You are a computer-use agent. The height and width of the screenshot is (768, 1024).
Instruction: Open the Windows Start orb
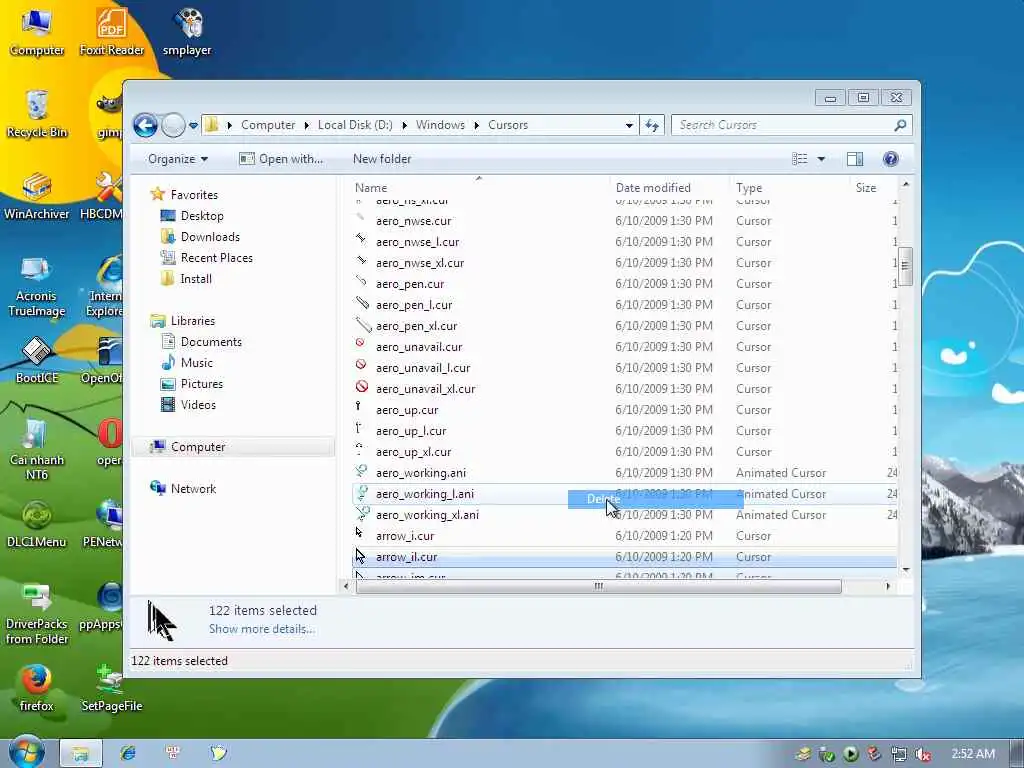[x=26, y=752]
